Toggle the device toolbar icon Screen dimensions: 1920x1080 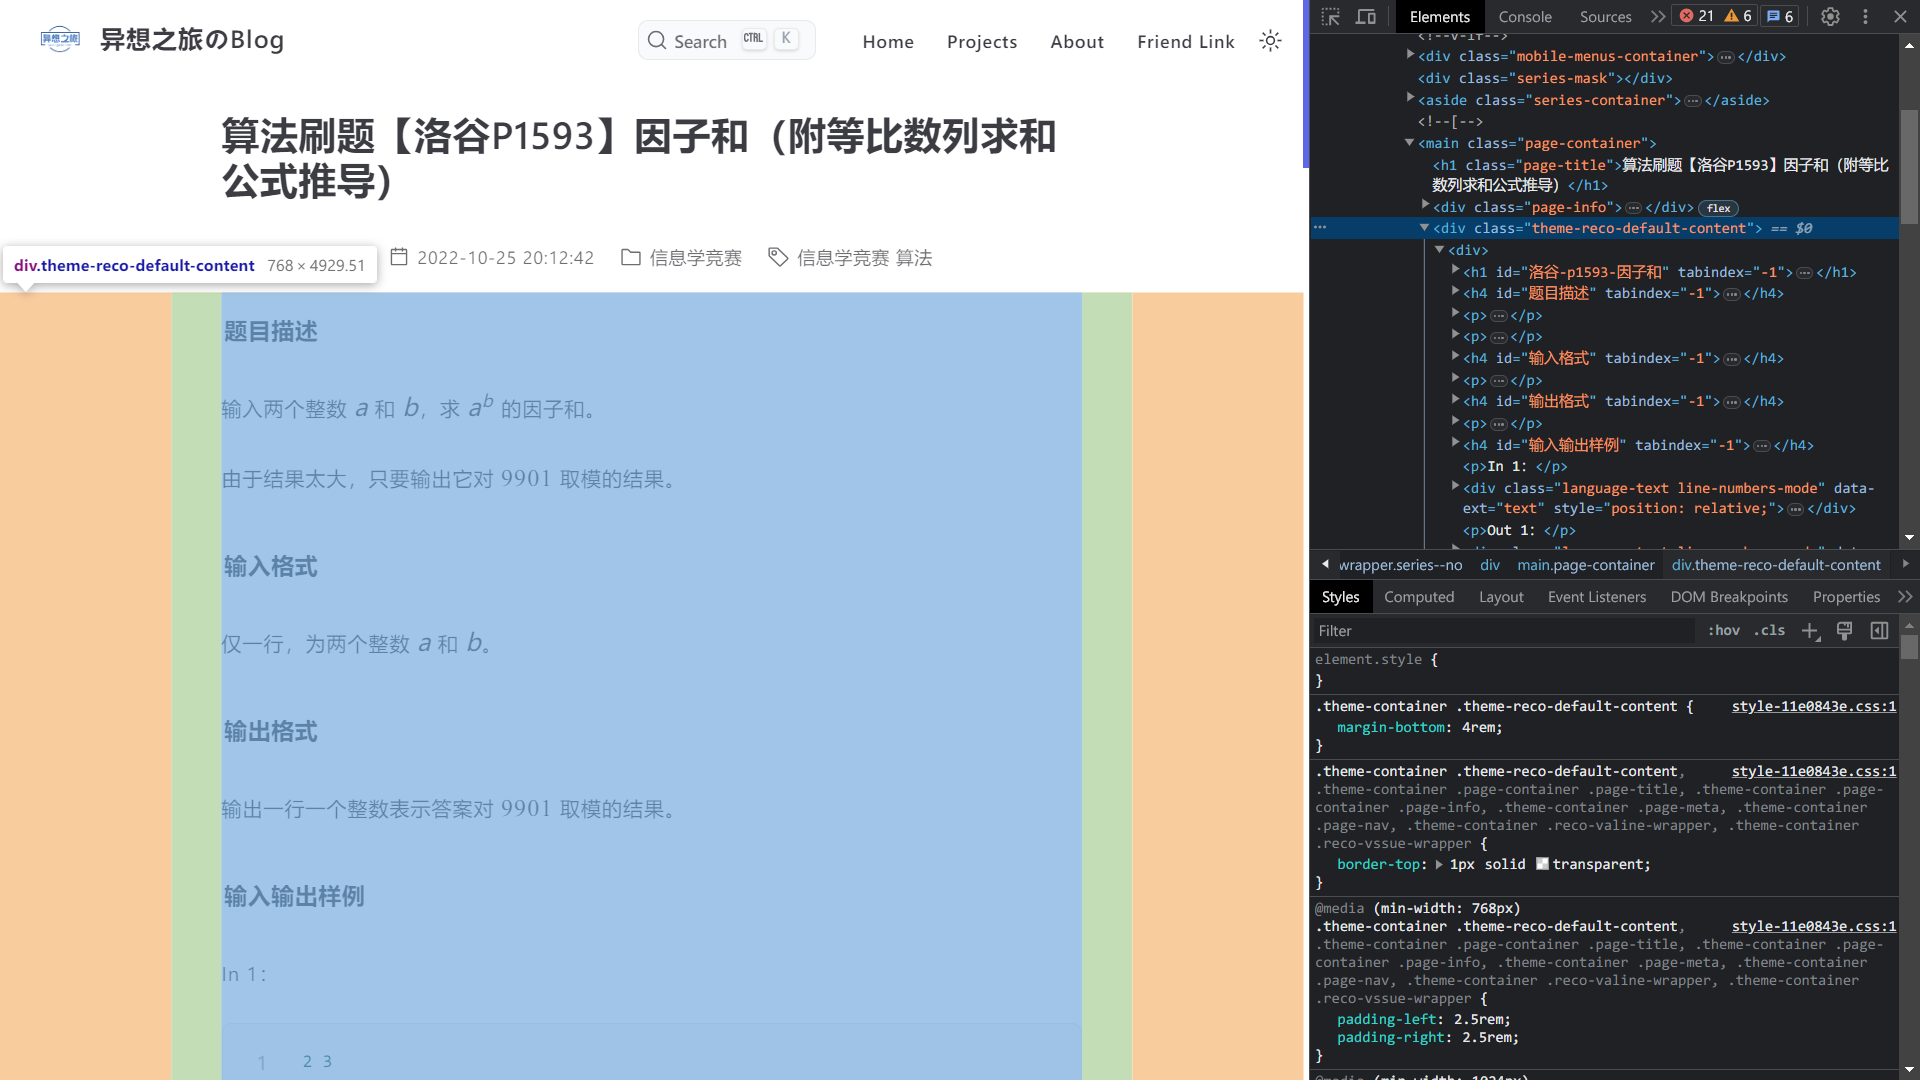pos(1365,17)
